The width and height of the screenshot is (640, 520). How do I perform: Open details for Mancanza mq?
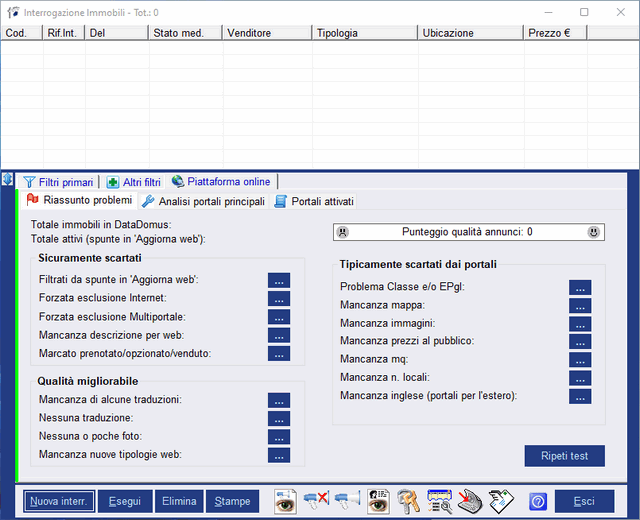(580, 360)
